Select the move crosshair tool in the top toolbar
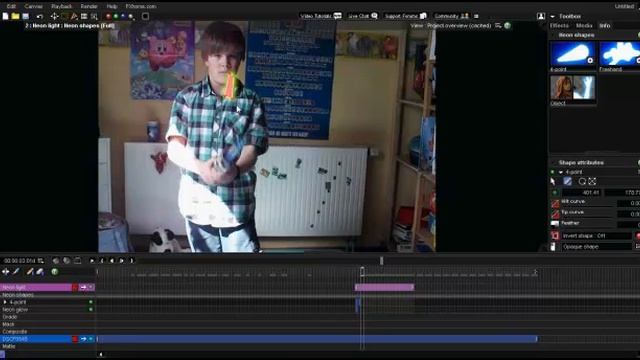Image resolution: width=640 pixels, height=360 pixels. [x=54, y=16]
